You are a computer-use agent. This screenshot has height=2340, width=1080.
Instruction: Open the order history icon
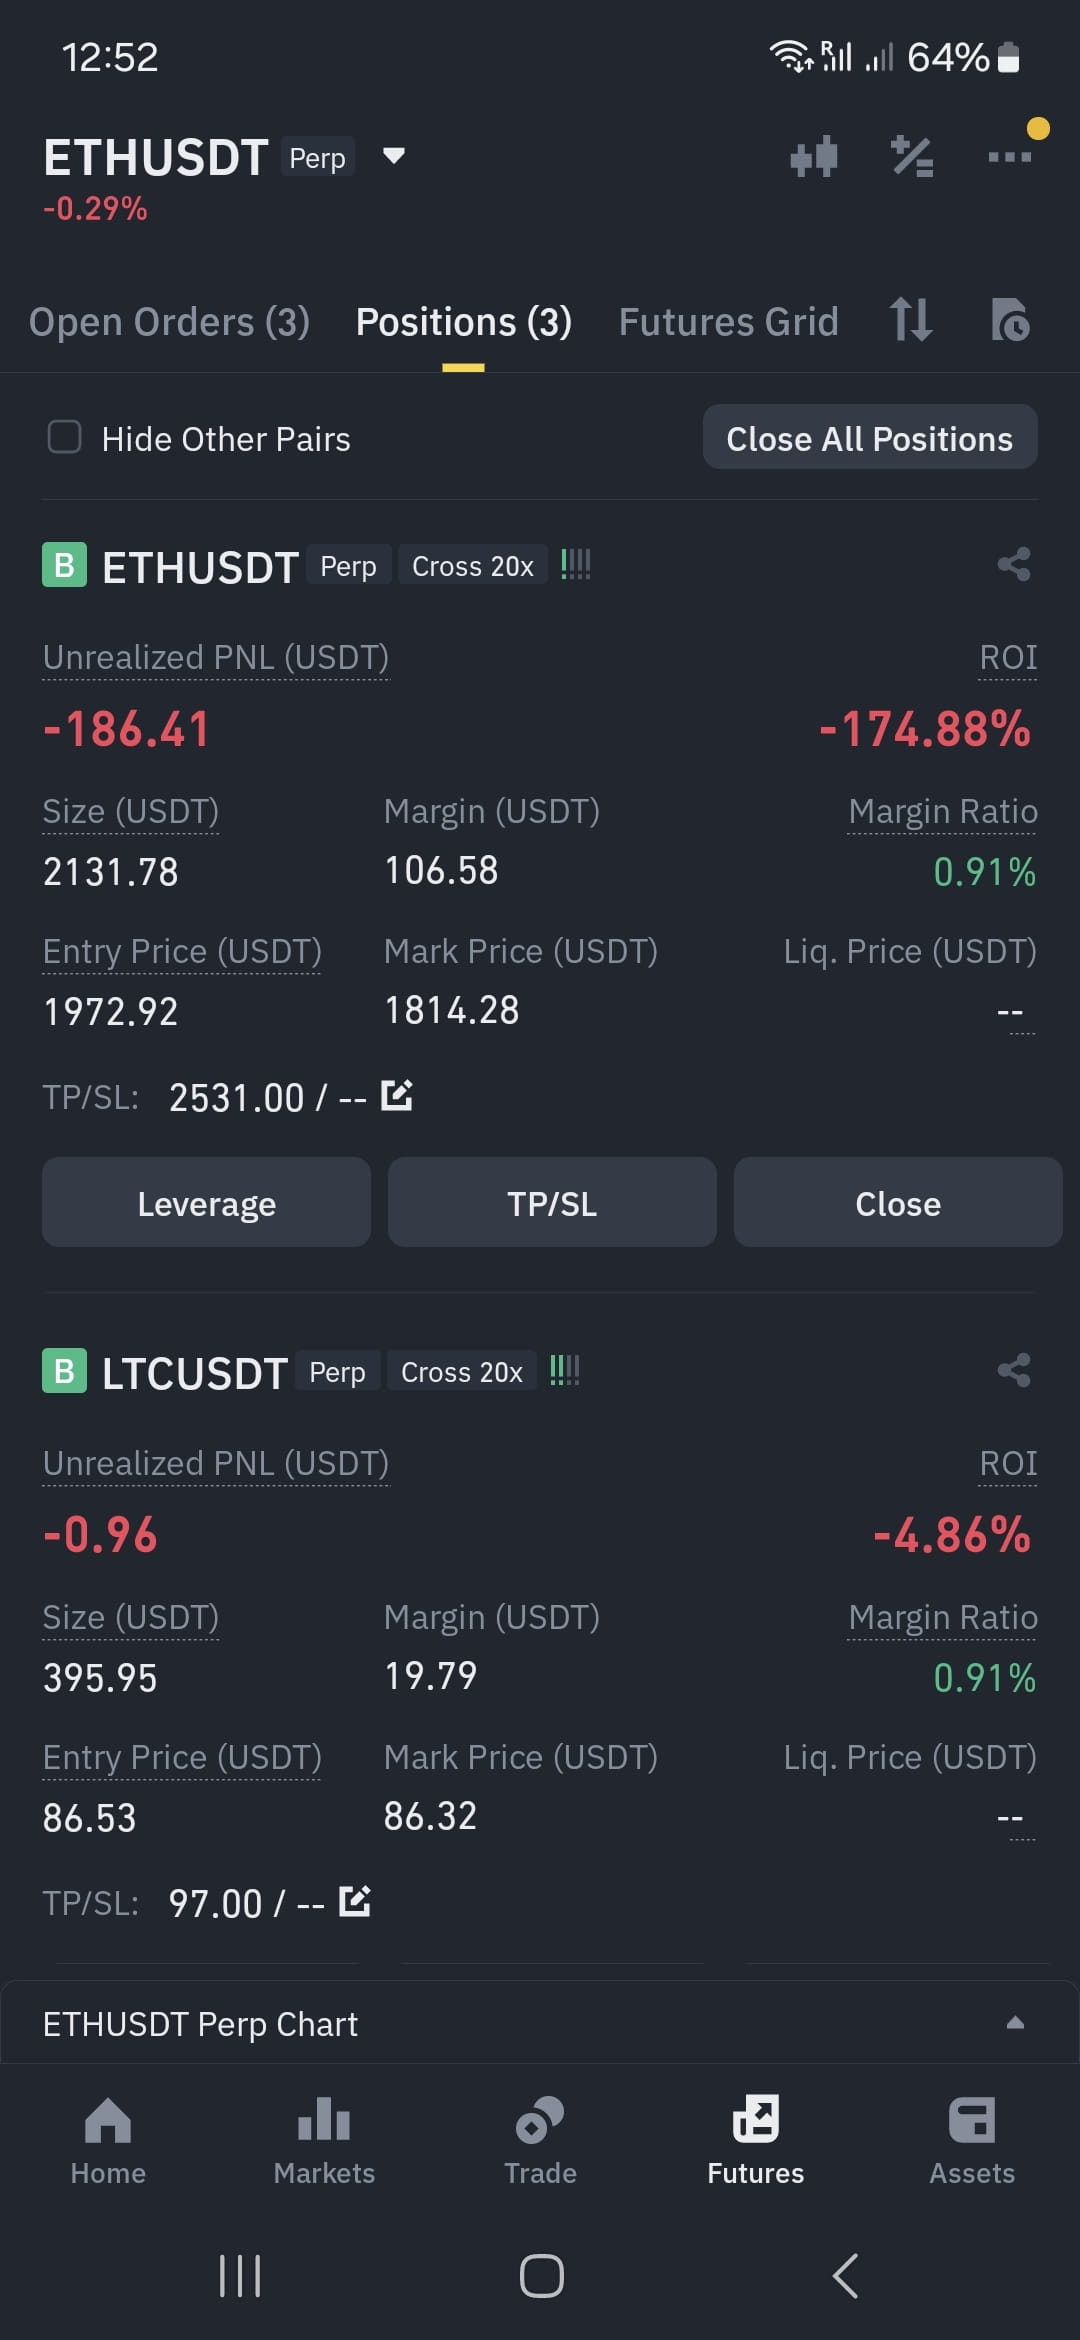1010,320
